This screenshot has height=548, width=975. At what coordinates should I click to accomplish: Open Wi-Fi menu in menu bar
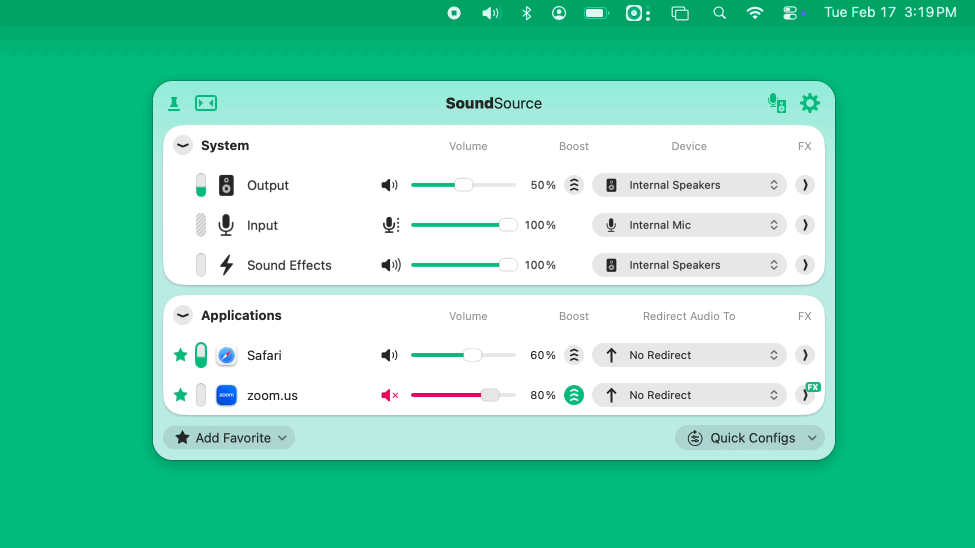(x=755, y=13)
